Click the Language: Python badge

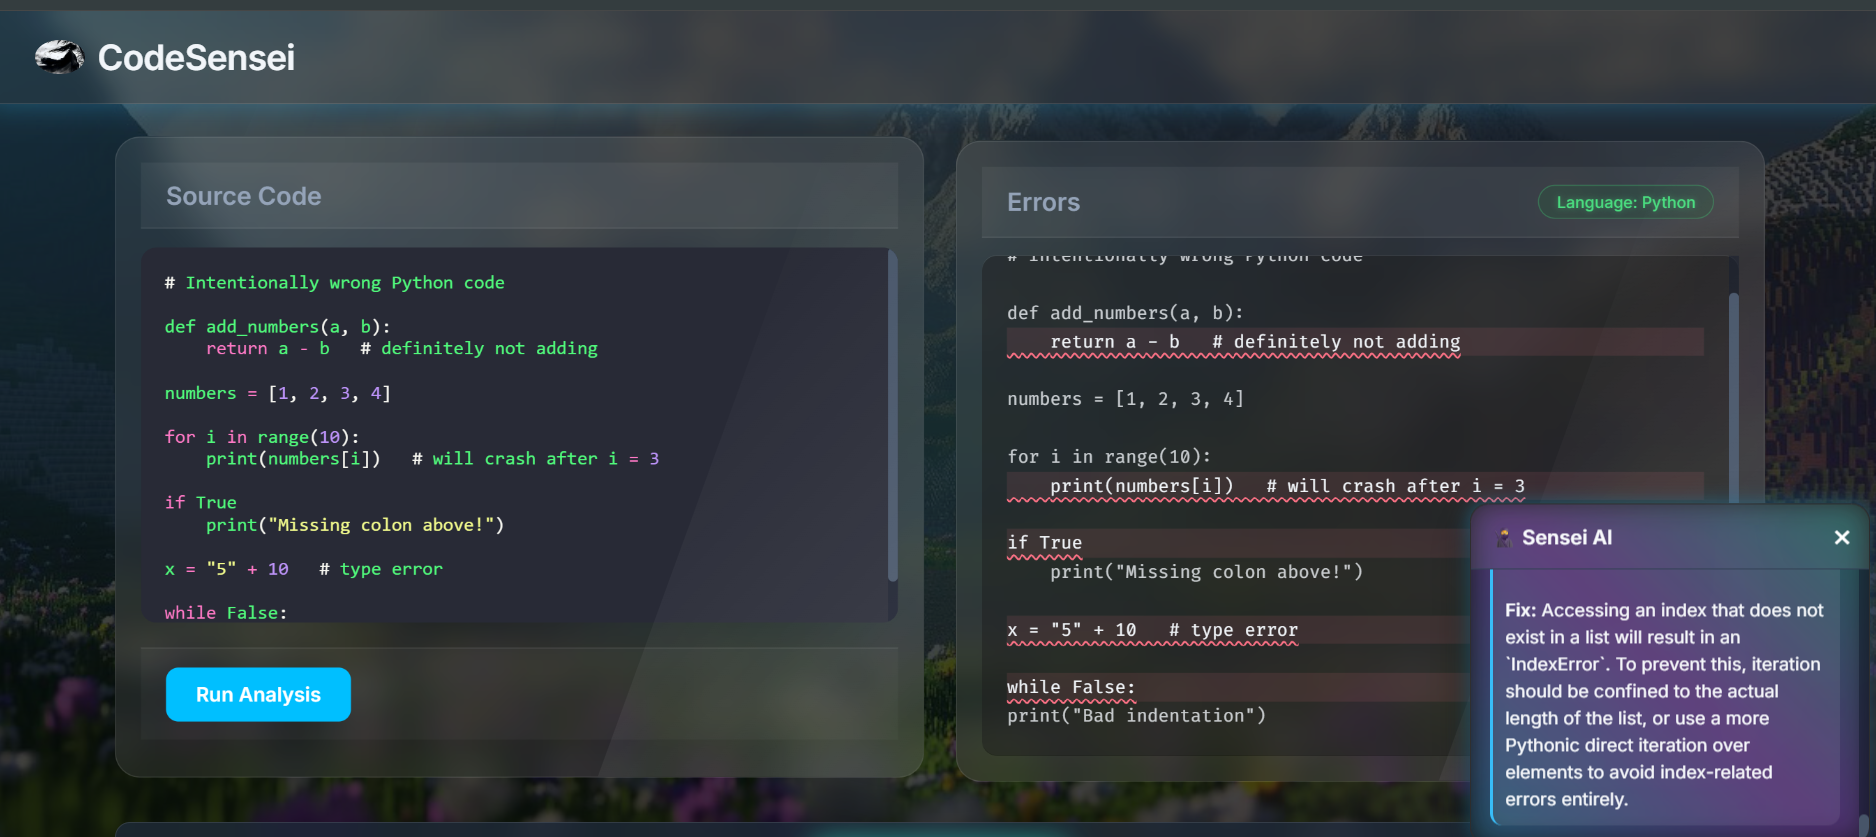click(x=1625, y=202)
